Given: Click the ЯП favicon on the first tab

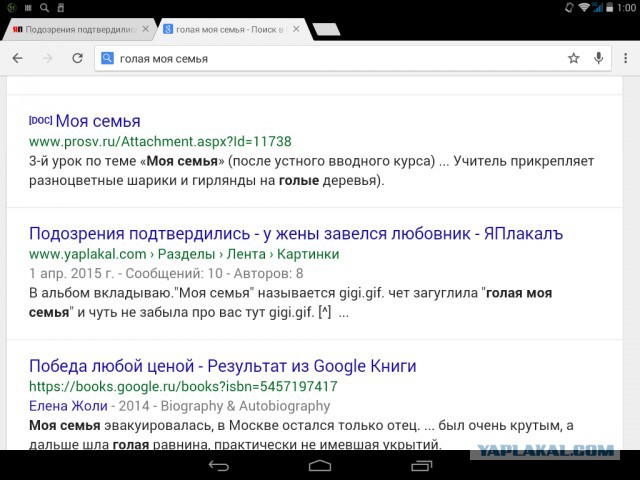Looking at the screenshot, I should click(x=18, y=29).
